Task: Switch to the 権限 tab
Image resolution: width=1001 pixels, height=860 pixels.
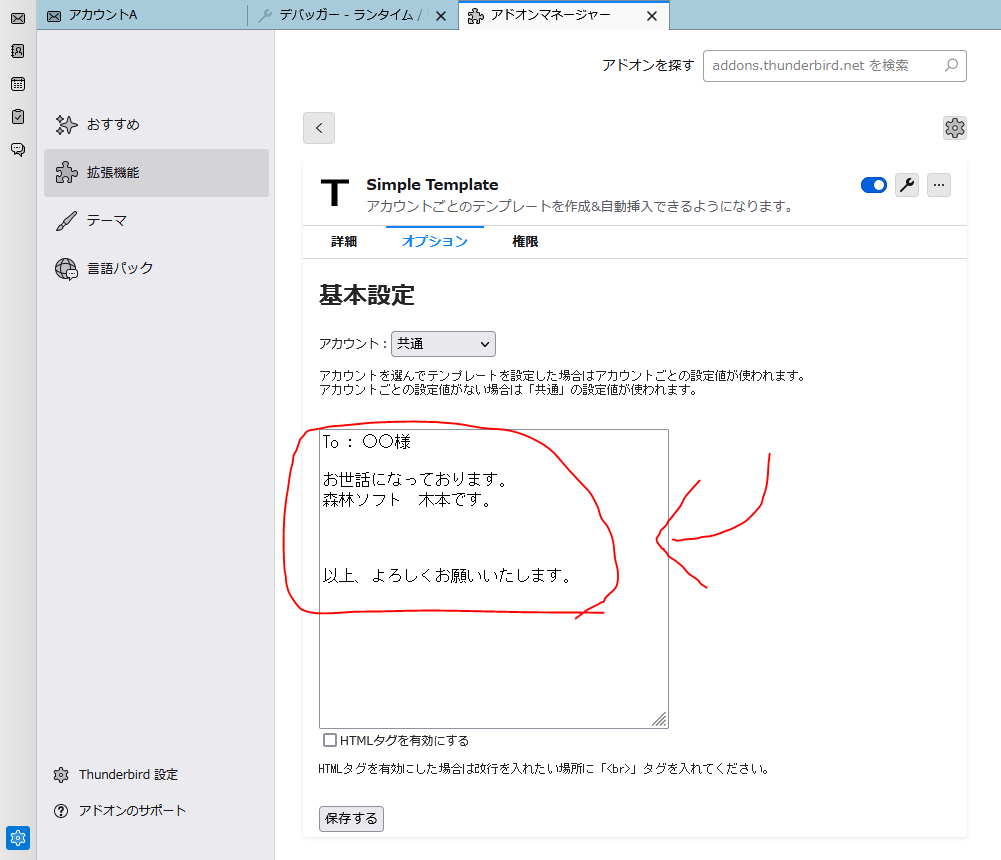Action: [x=525, y=241]
